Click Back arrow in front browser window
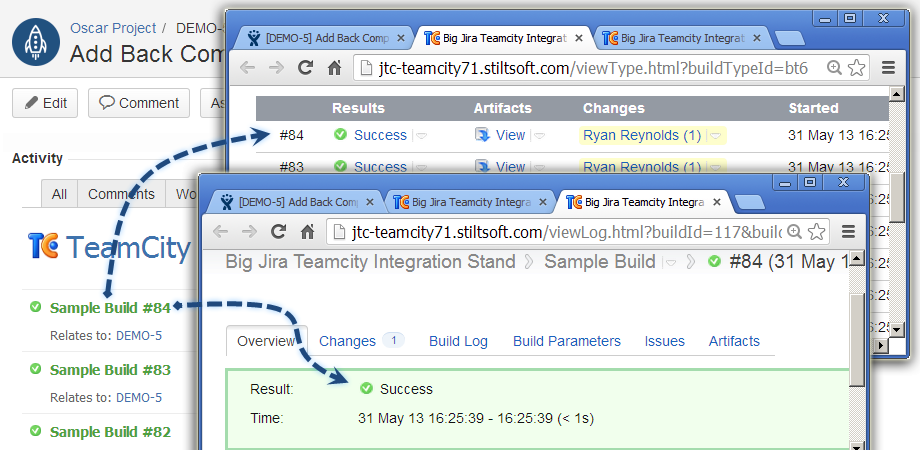The width and height of the screenshot is (920, 450). (x=221, y=232)
